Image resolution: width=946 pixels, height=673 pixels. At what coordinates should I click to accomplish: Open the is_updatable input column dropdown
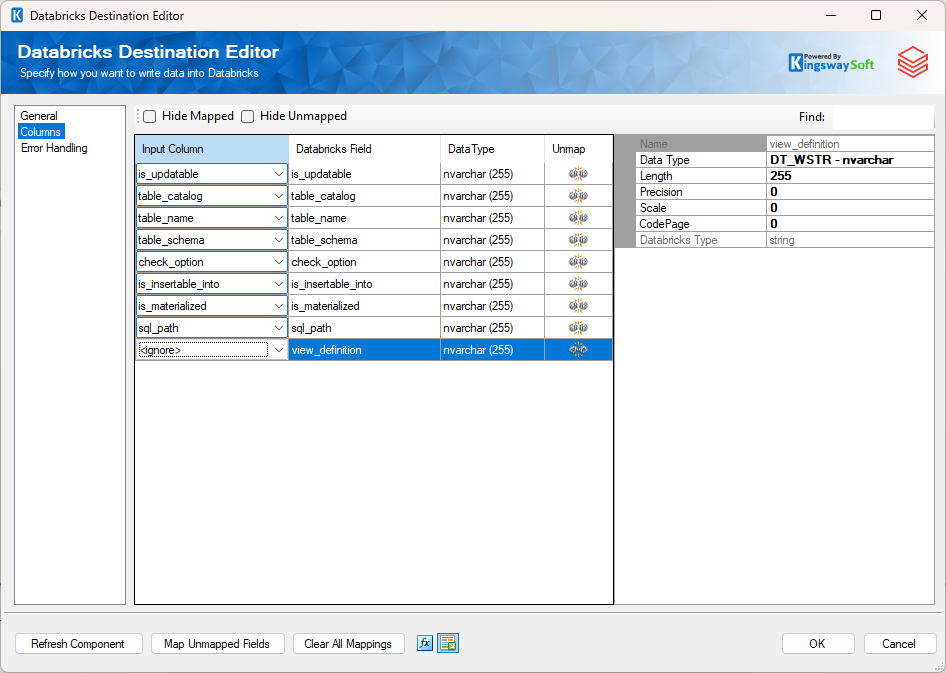(x=278, y=174)
